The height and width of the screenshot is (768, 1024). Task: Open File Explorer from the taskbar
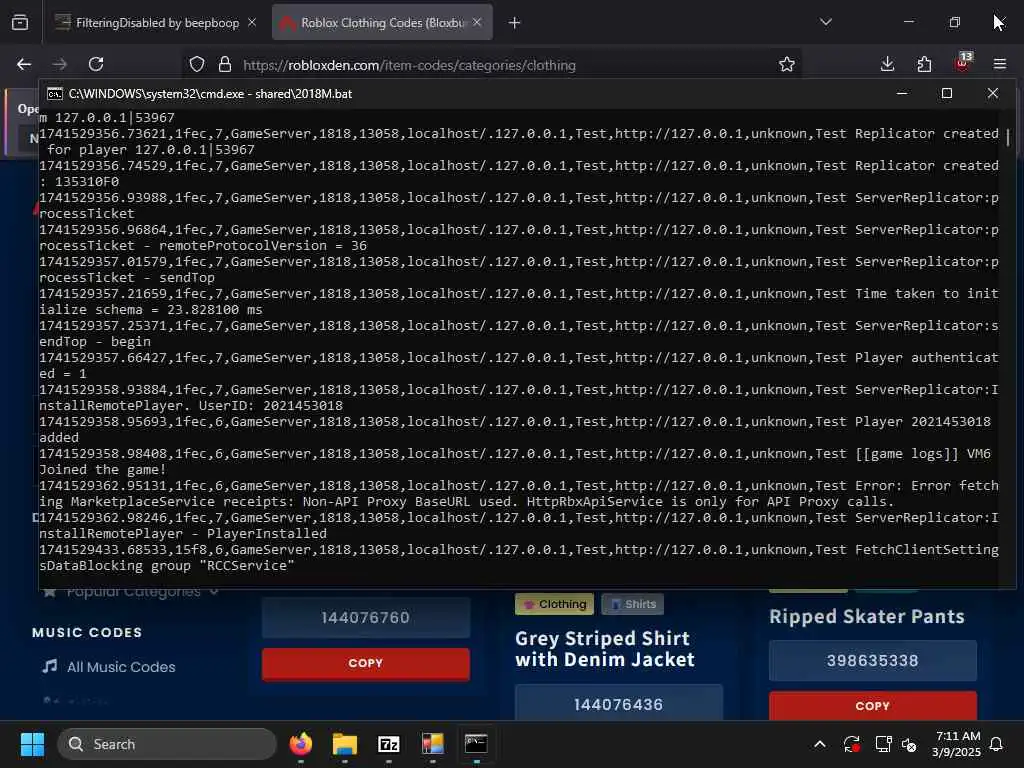tap(345, 744)
